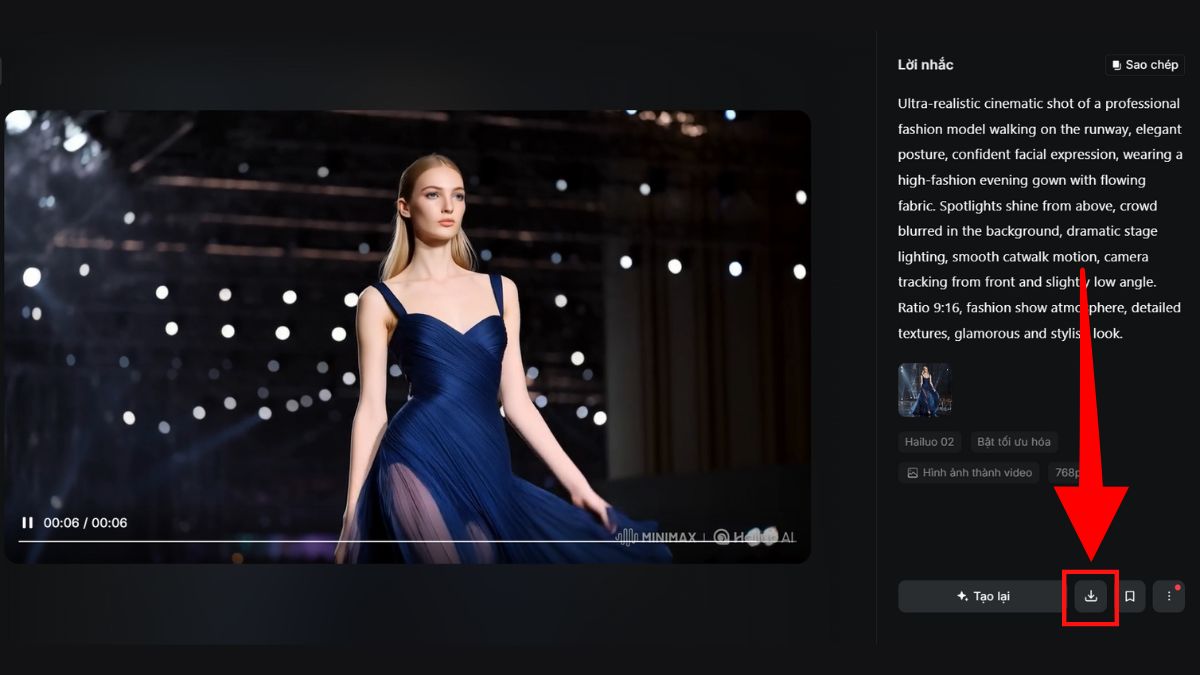Click the Hailuo 02 model tag

click(930, 442)
